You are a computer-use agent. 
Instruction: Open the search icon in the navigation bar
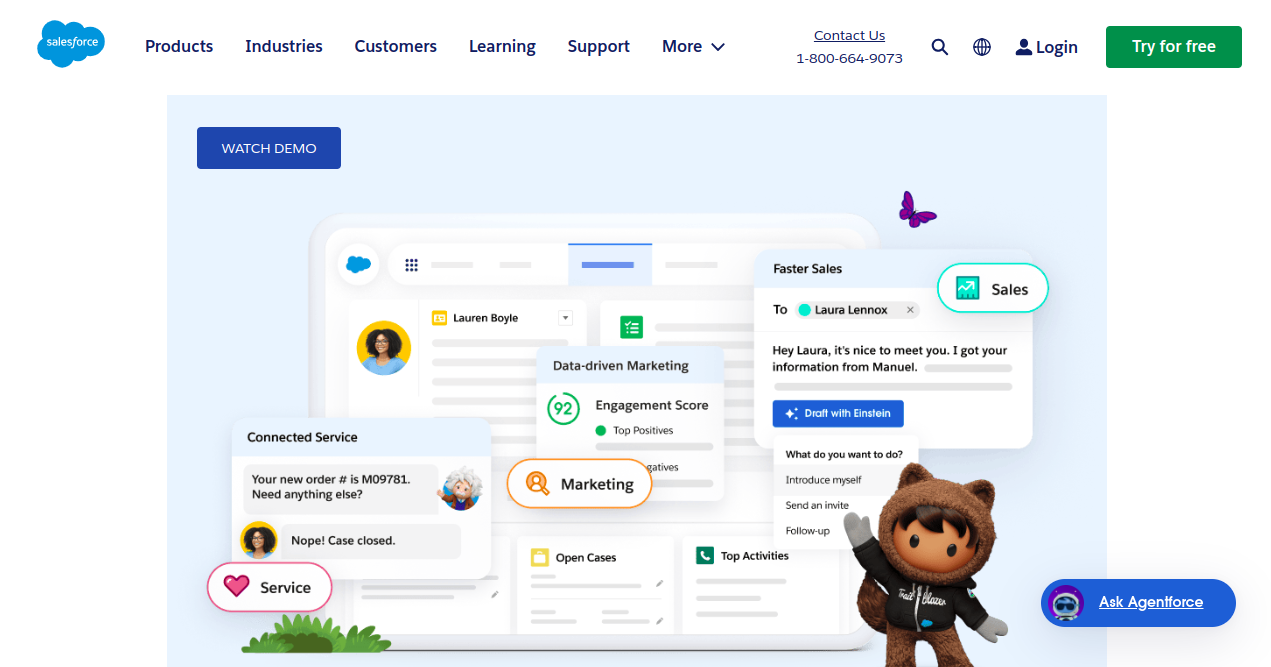click(x=939, y=46)
